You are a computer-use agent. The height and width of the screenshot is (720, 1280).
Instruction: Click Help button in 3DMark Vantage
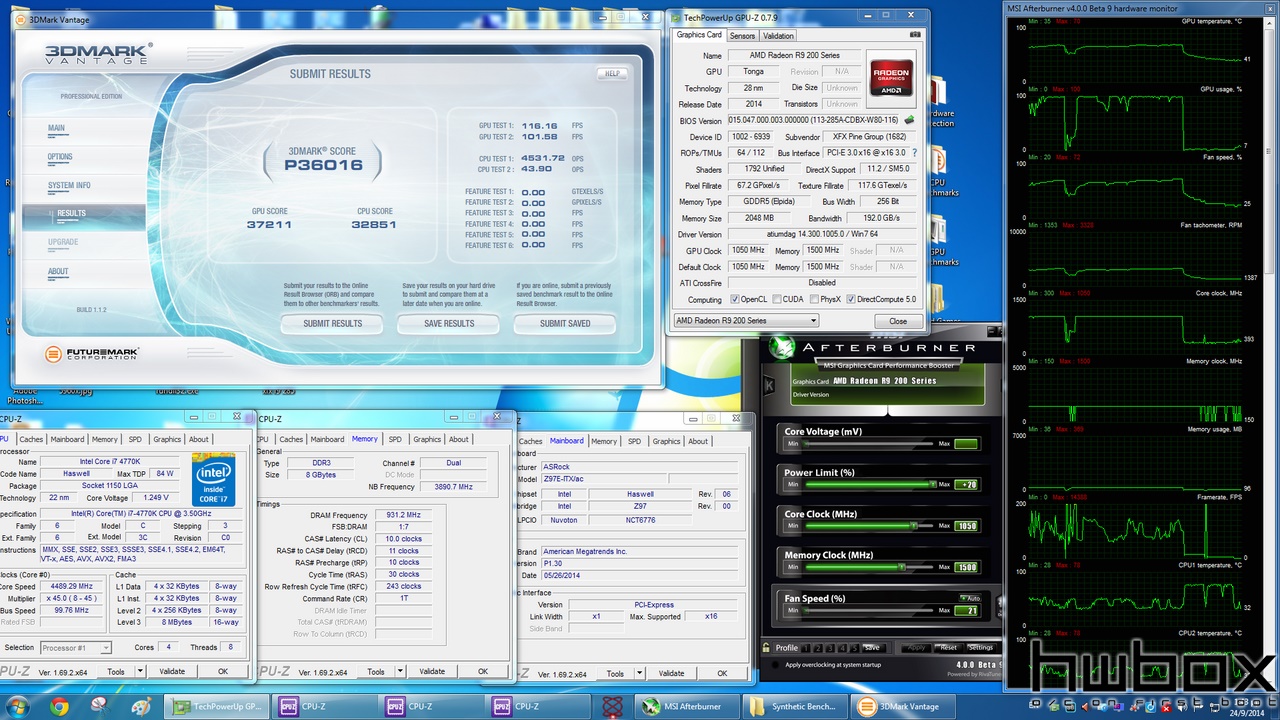[612, 73]
